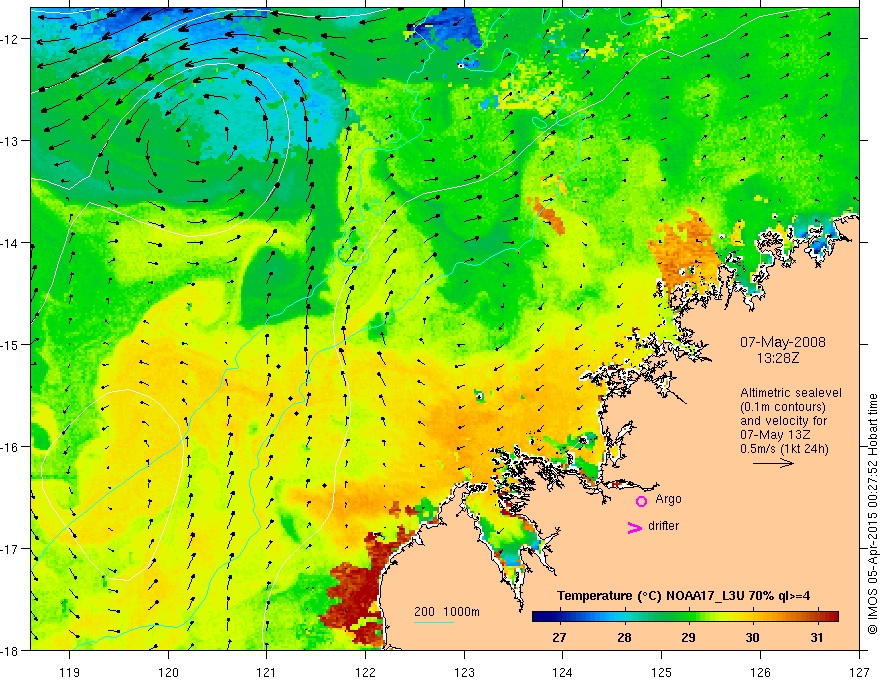
Task: Click the magenta drifter arrow legend symbol
Action: coord(634,527)
